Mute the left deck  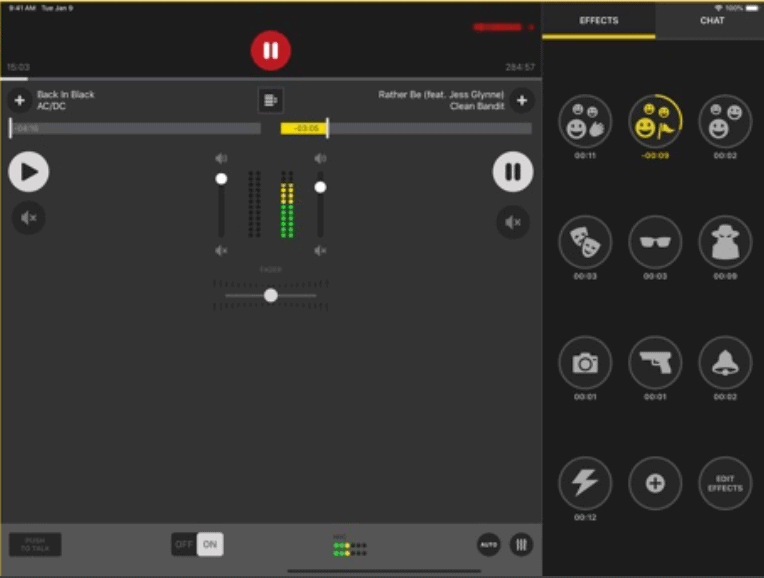[29, 218]
